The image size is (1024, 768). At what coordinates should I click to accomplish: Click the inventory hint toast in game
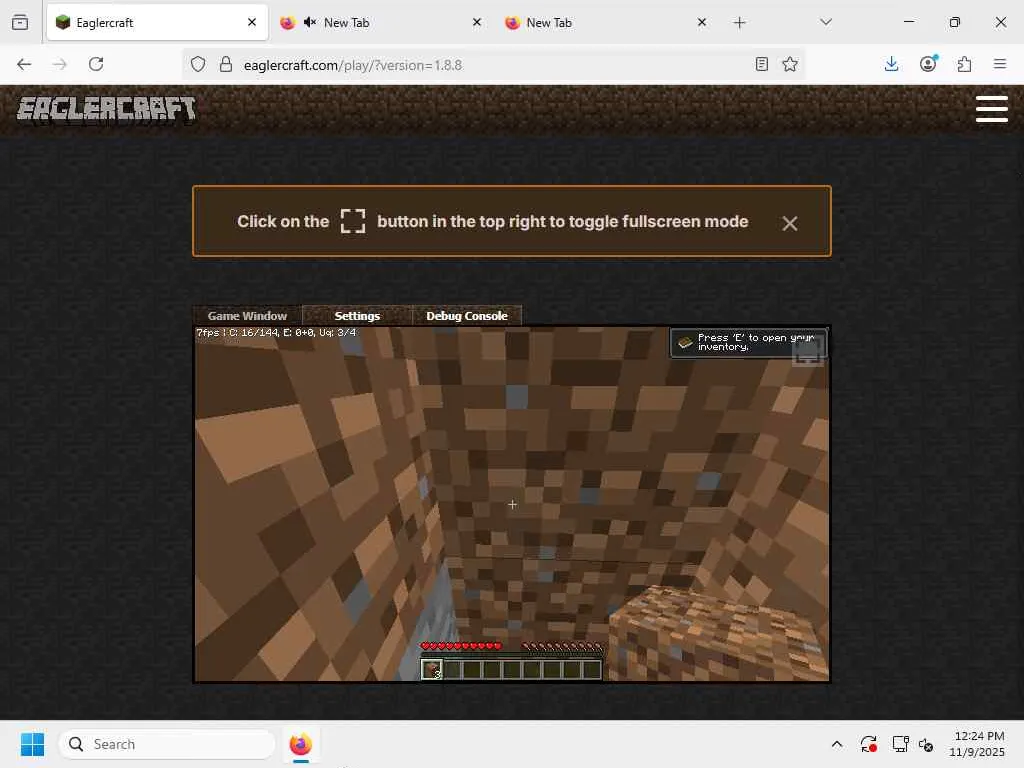click(x=748, y=342)
